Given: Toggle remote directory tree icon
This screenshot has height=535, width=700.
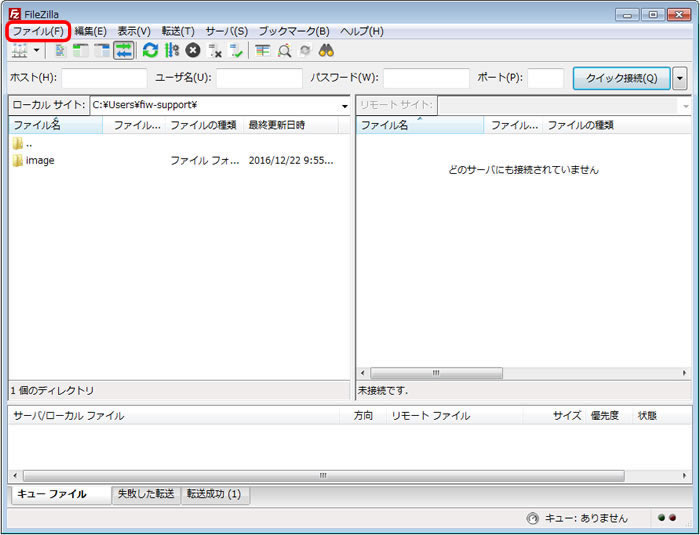Looking at the screenshot, I should click(x=102, y=51).
